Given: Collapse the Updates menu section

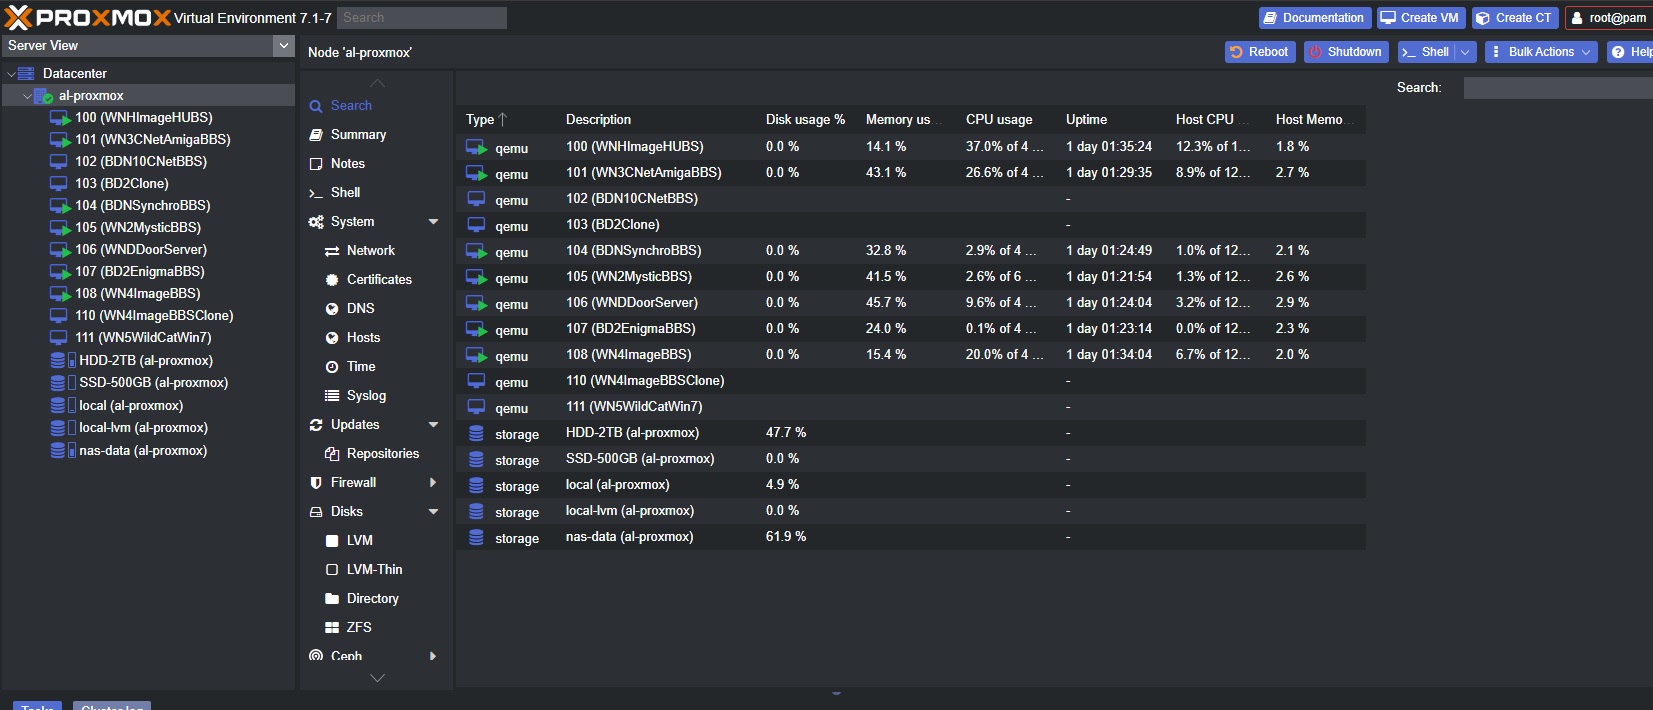Looking at the screenshot, I should [x=433, y=425].
